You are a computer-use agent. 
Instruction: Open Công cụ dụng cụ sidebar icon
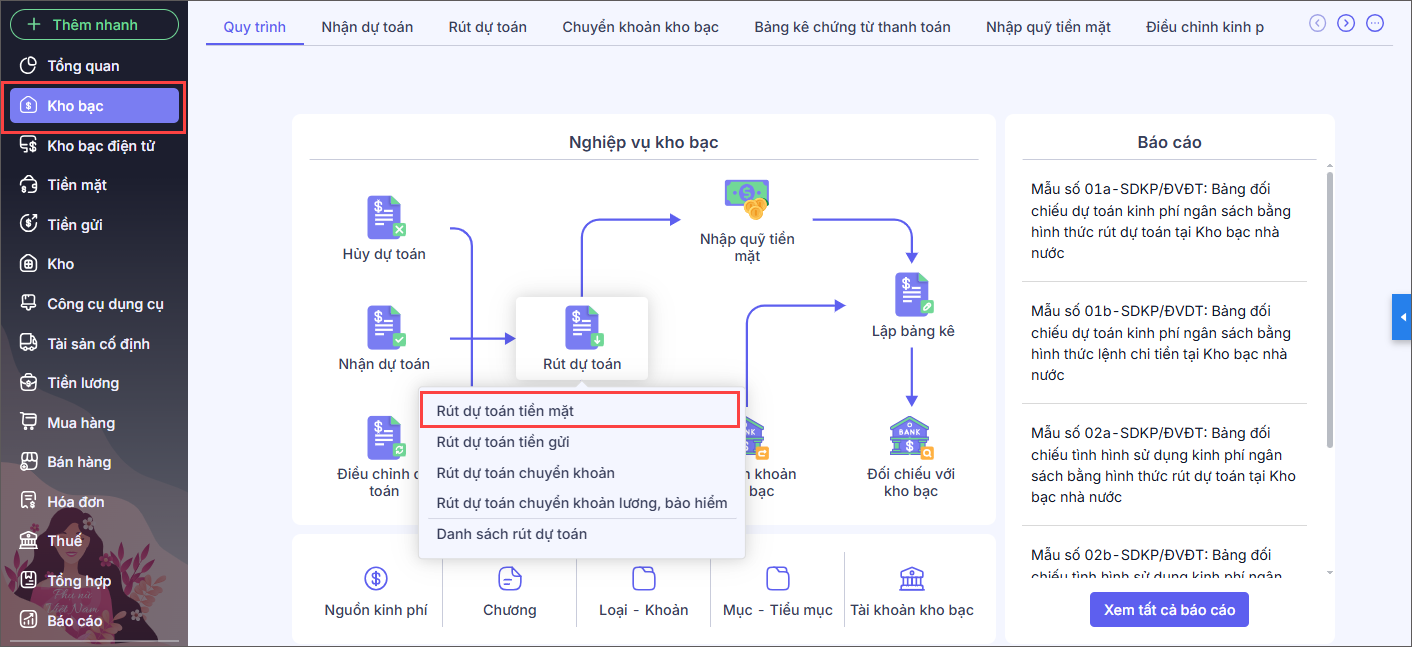30,304
